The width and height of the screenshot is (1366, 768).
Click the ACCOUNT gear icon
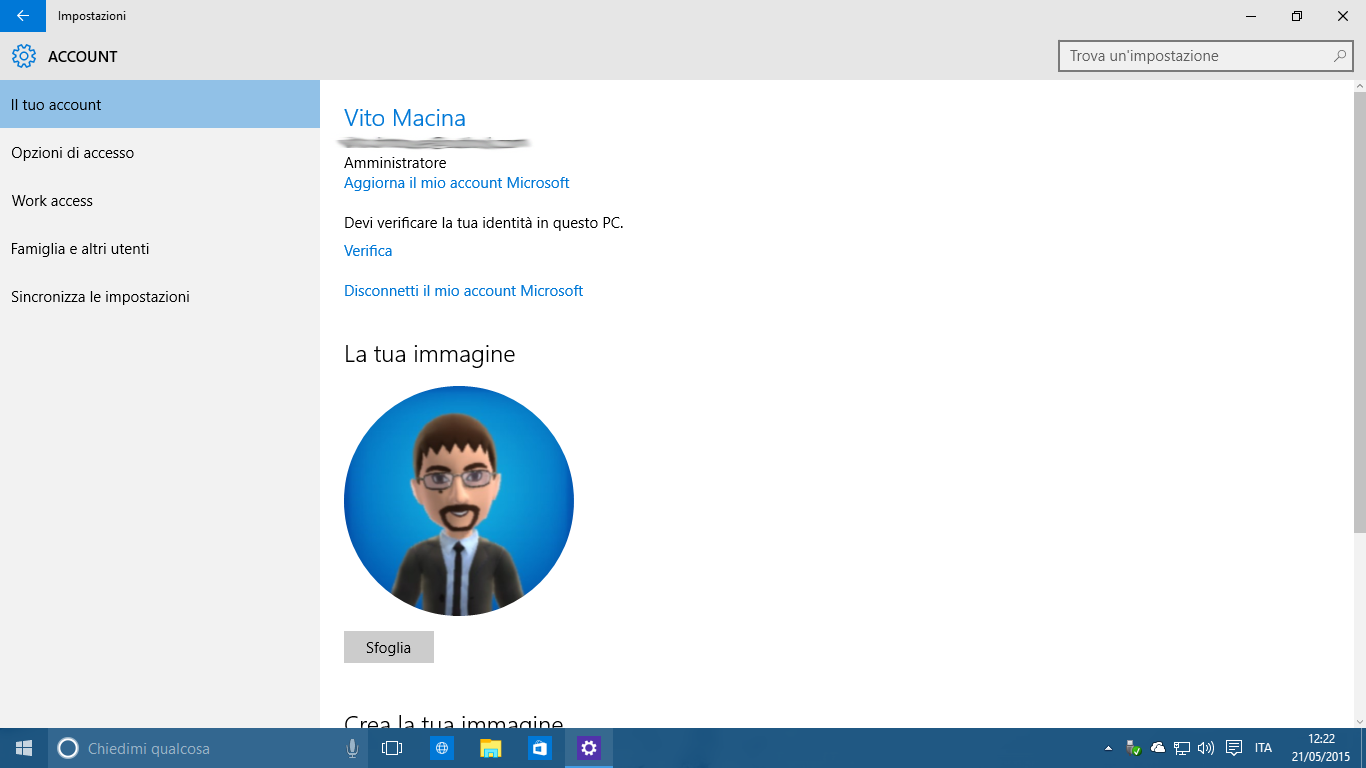click(24, 56)
